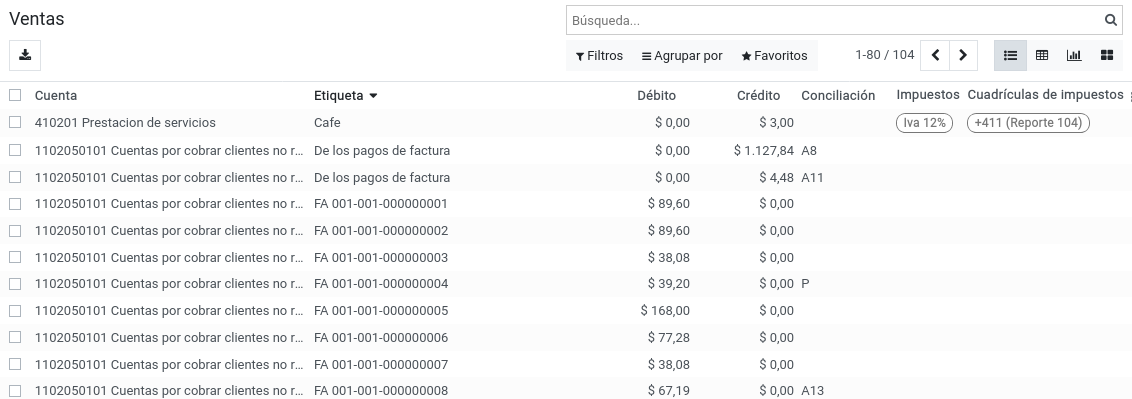Click the Cafe label cell
The image size is (1132, 399).
327,123
